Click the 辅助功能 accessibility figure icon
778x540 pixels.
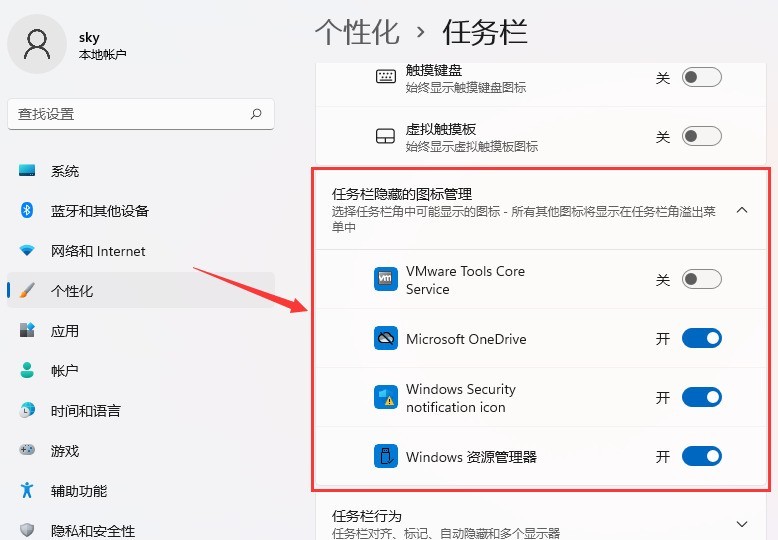(27, 490)
